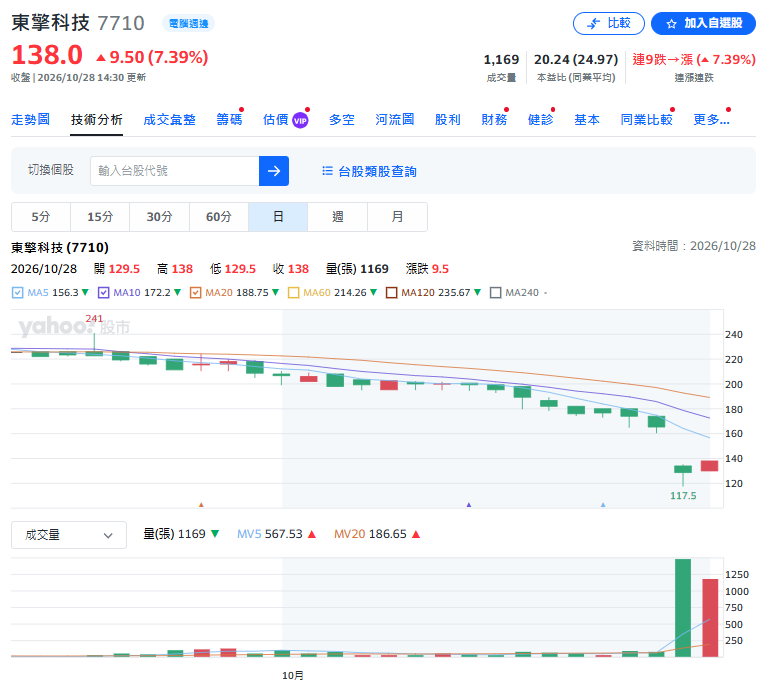
Task: Select 月 monthly chart interval
Action: [397, 217]
